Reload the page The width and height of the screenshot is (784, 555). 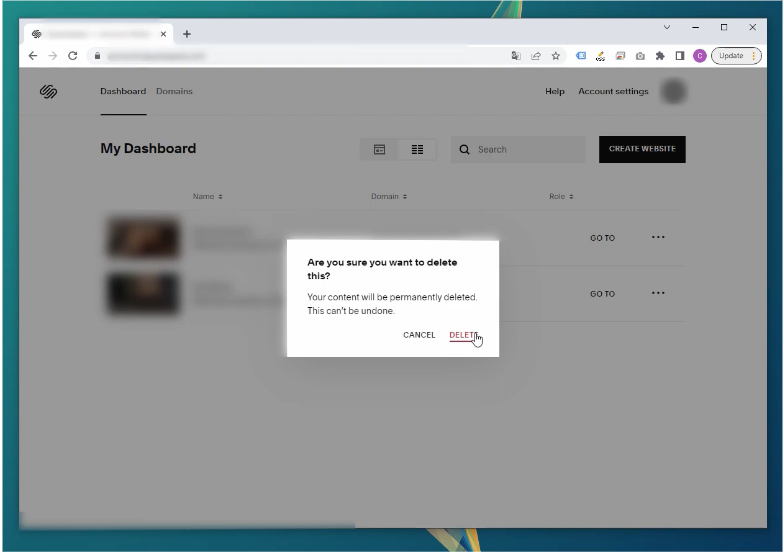pyautogui.click(x=72, y=56)
